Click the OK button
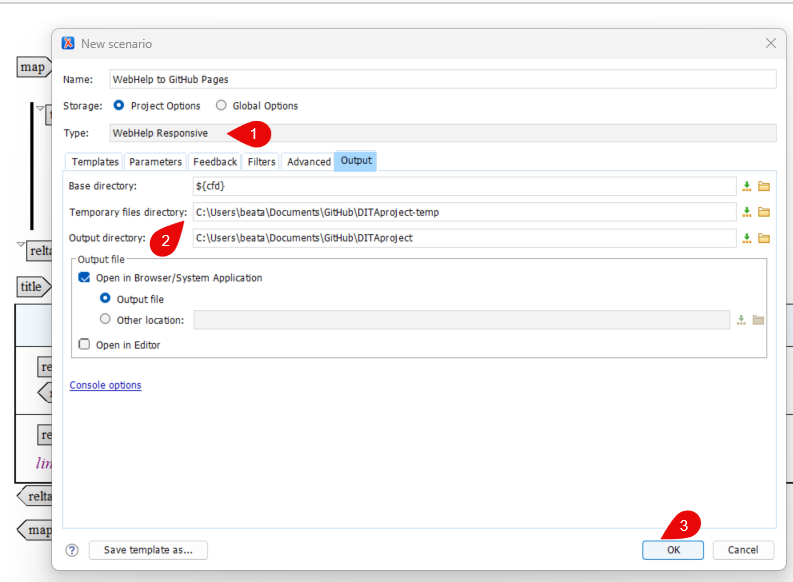The image size is (793, 582). [x=673, y=550]
